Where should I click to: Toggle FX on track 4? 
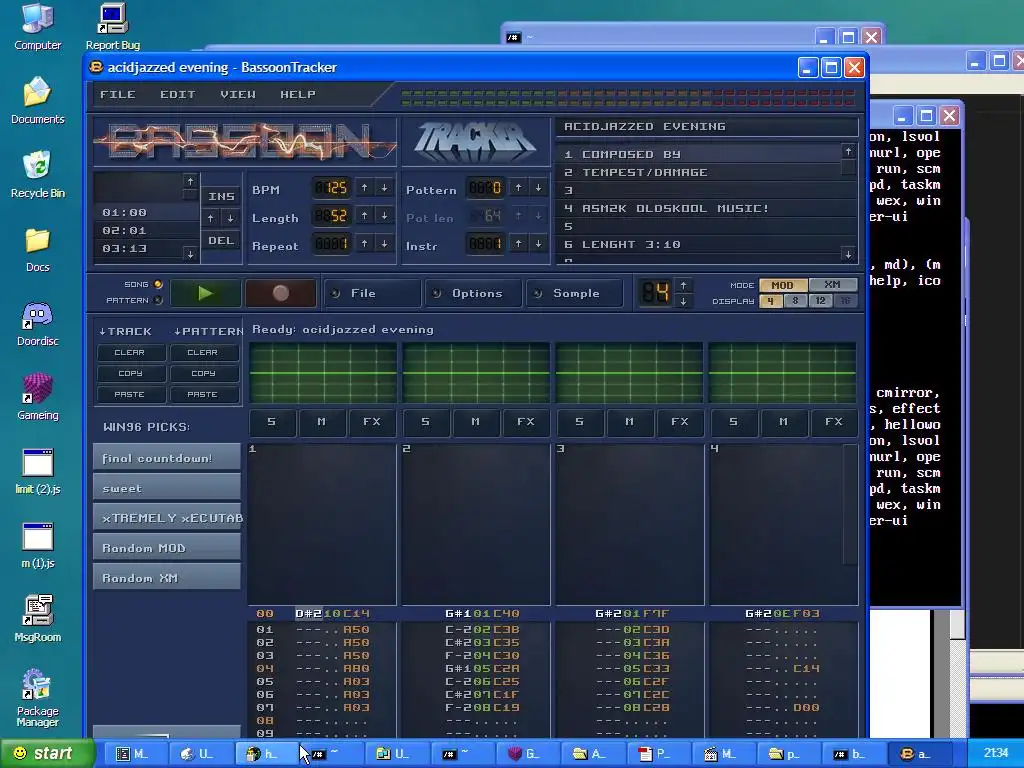(834, 422)
